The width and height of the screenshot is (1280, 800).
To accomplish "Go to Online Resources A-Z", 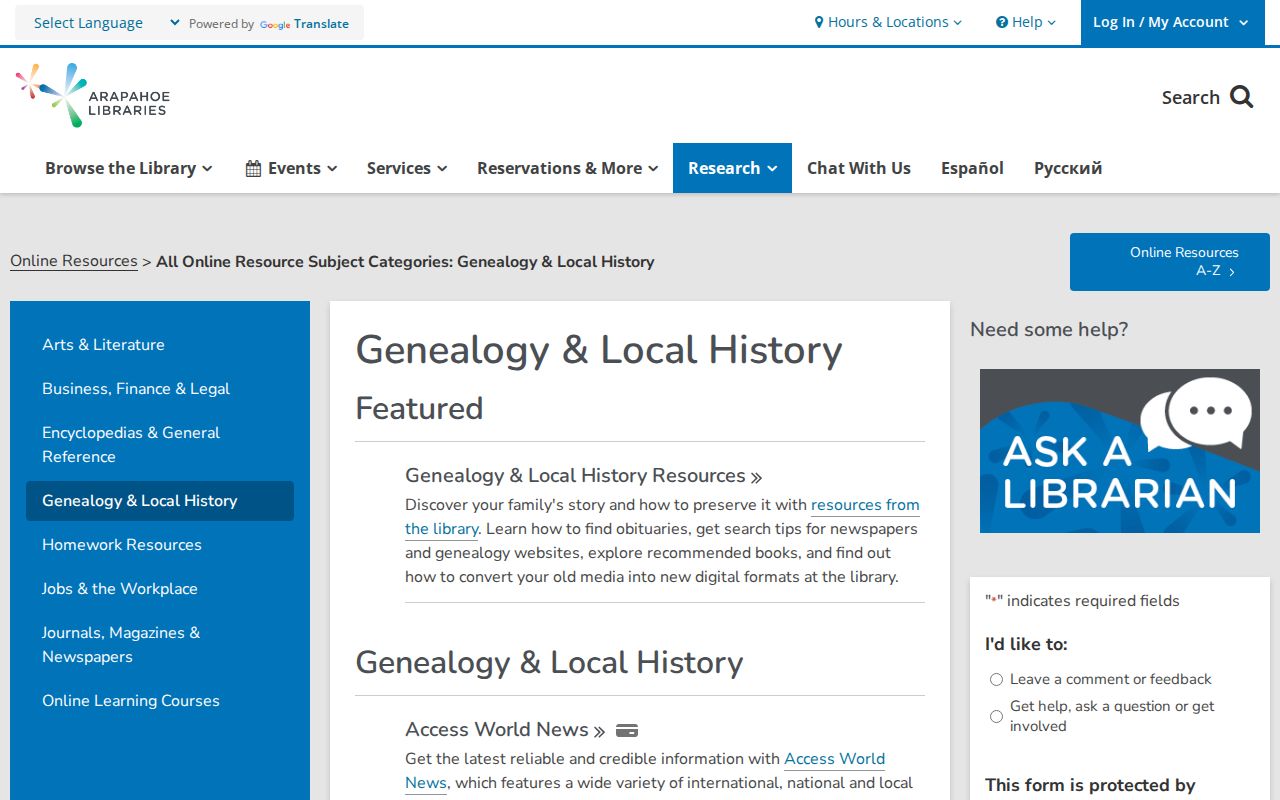I will click(x=1170, y=262).
